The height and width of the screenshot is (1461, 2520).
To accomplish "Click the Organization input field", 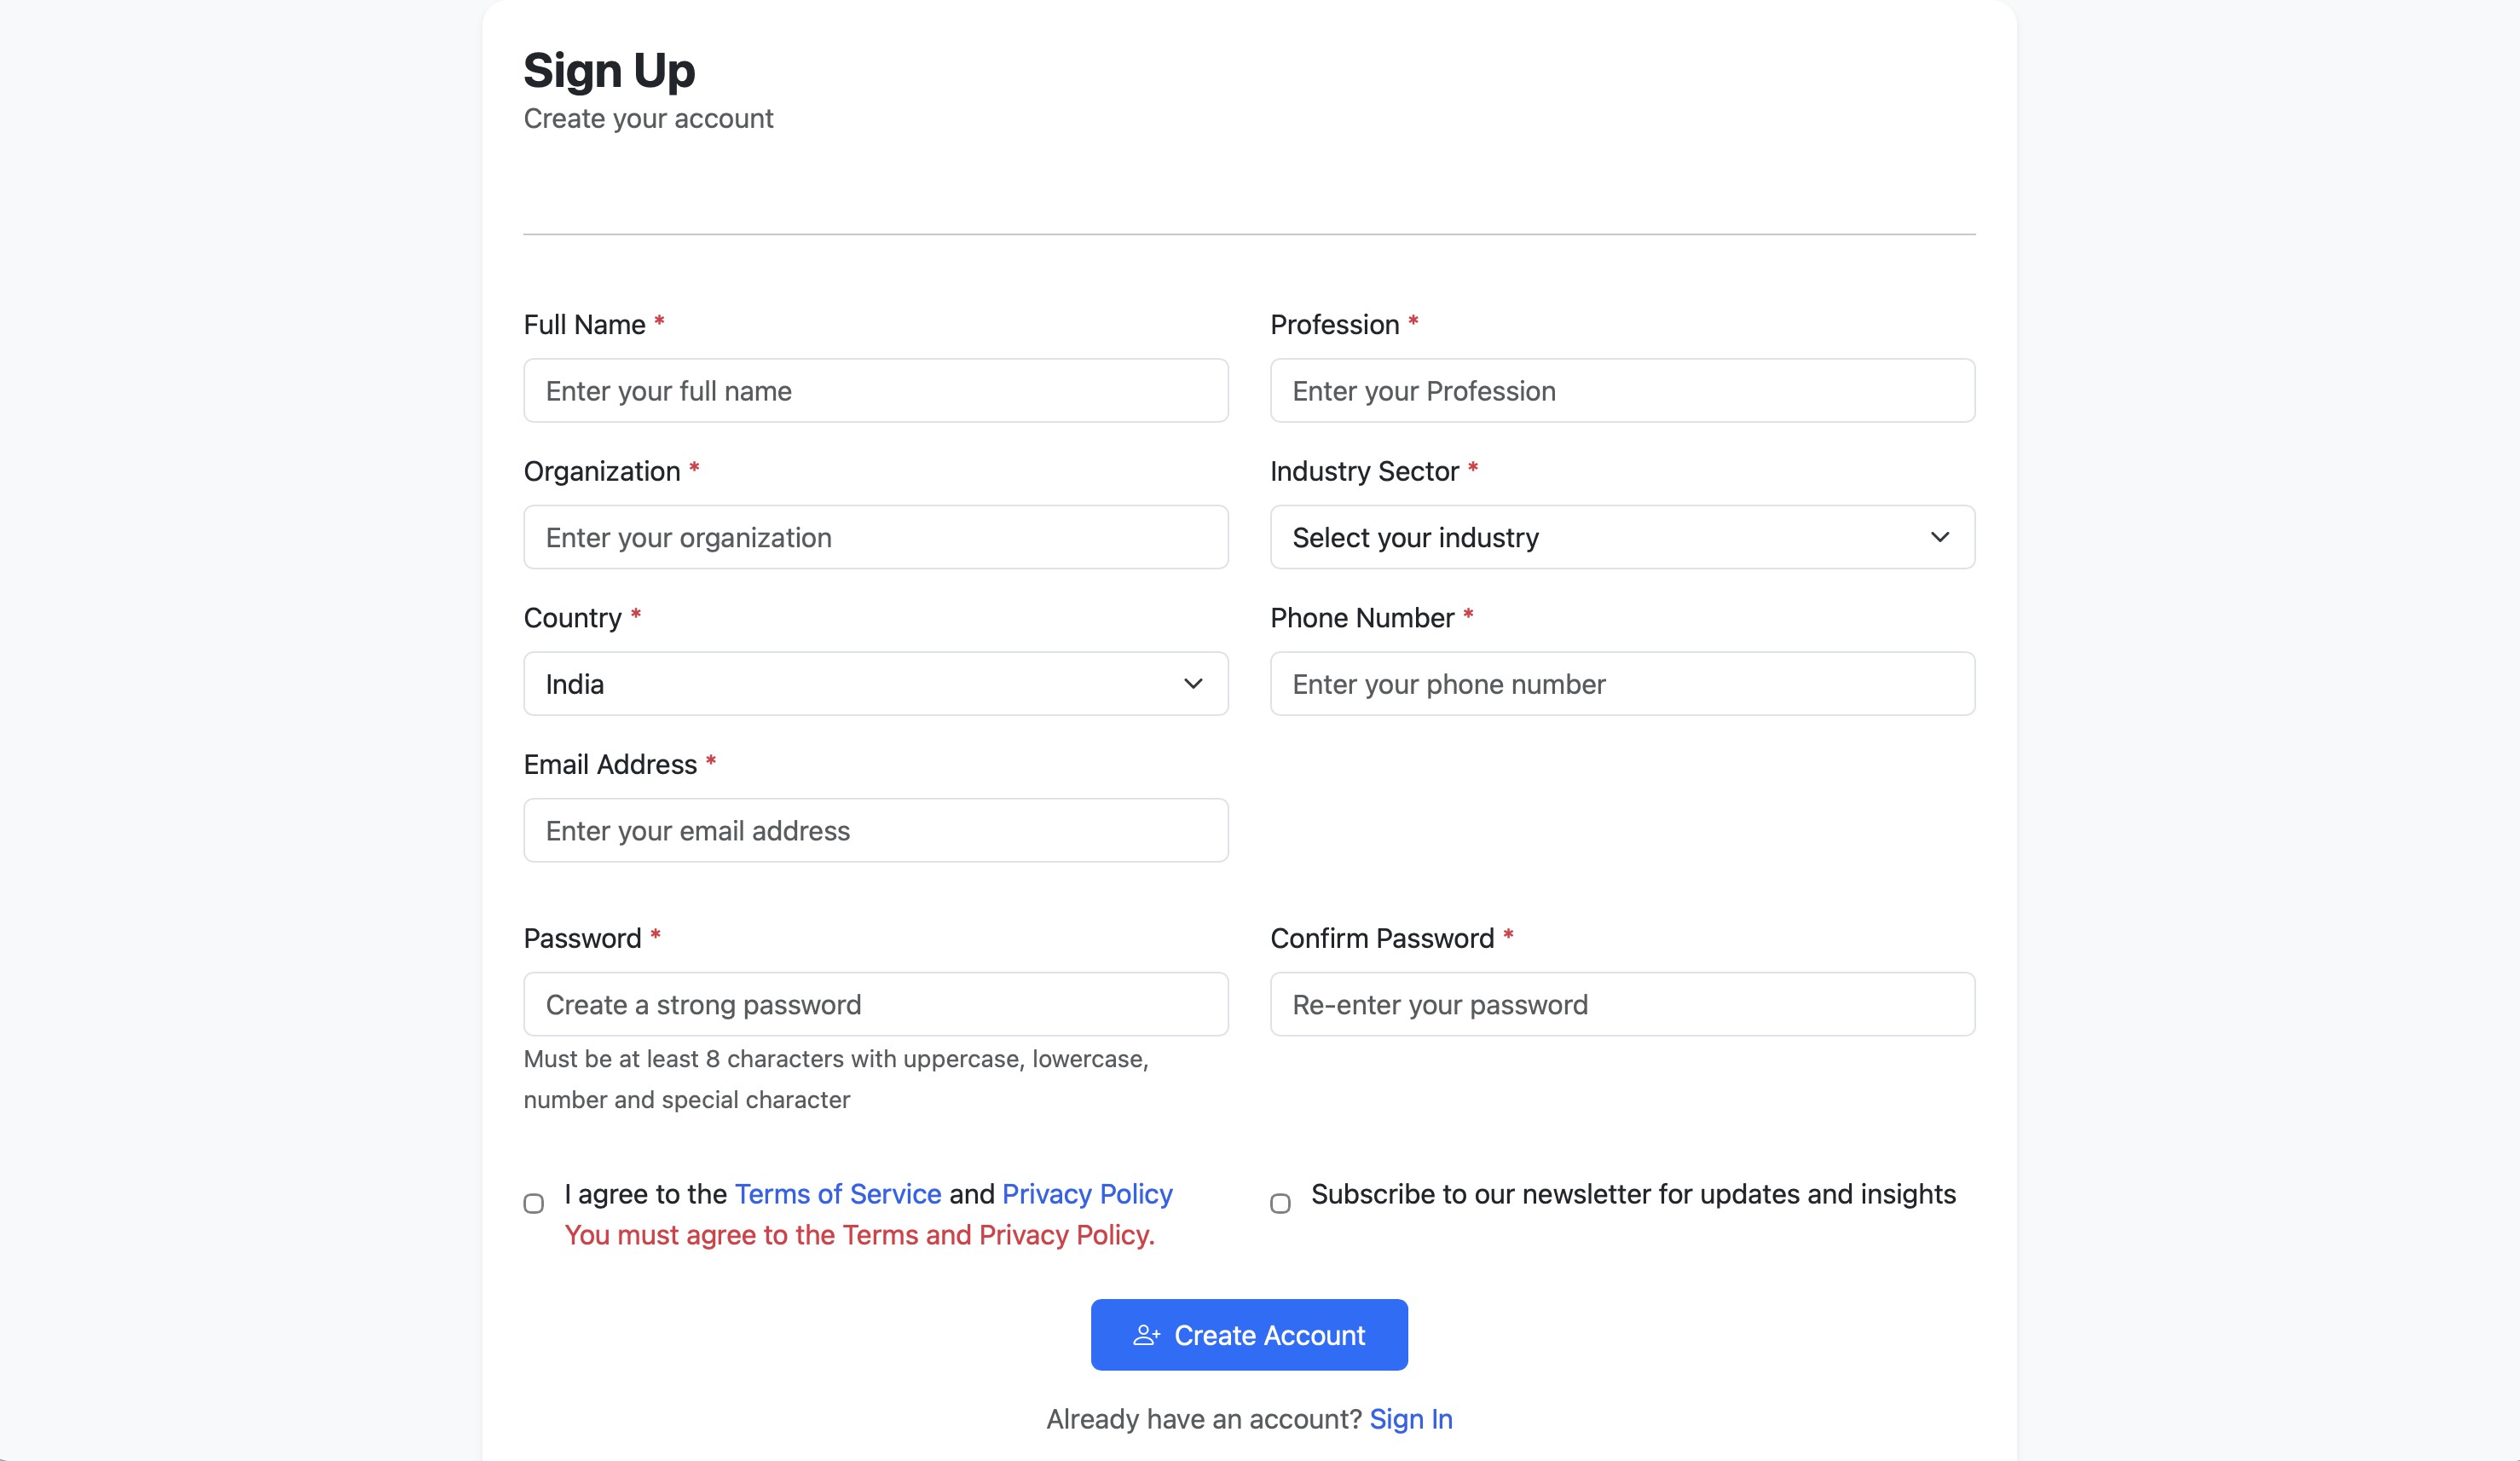I will pyautogui.click(x=875, y=537).
